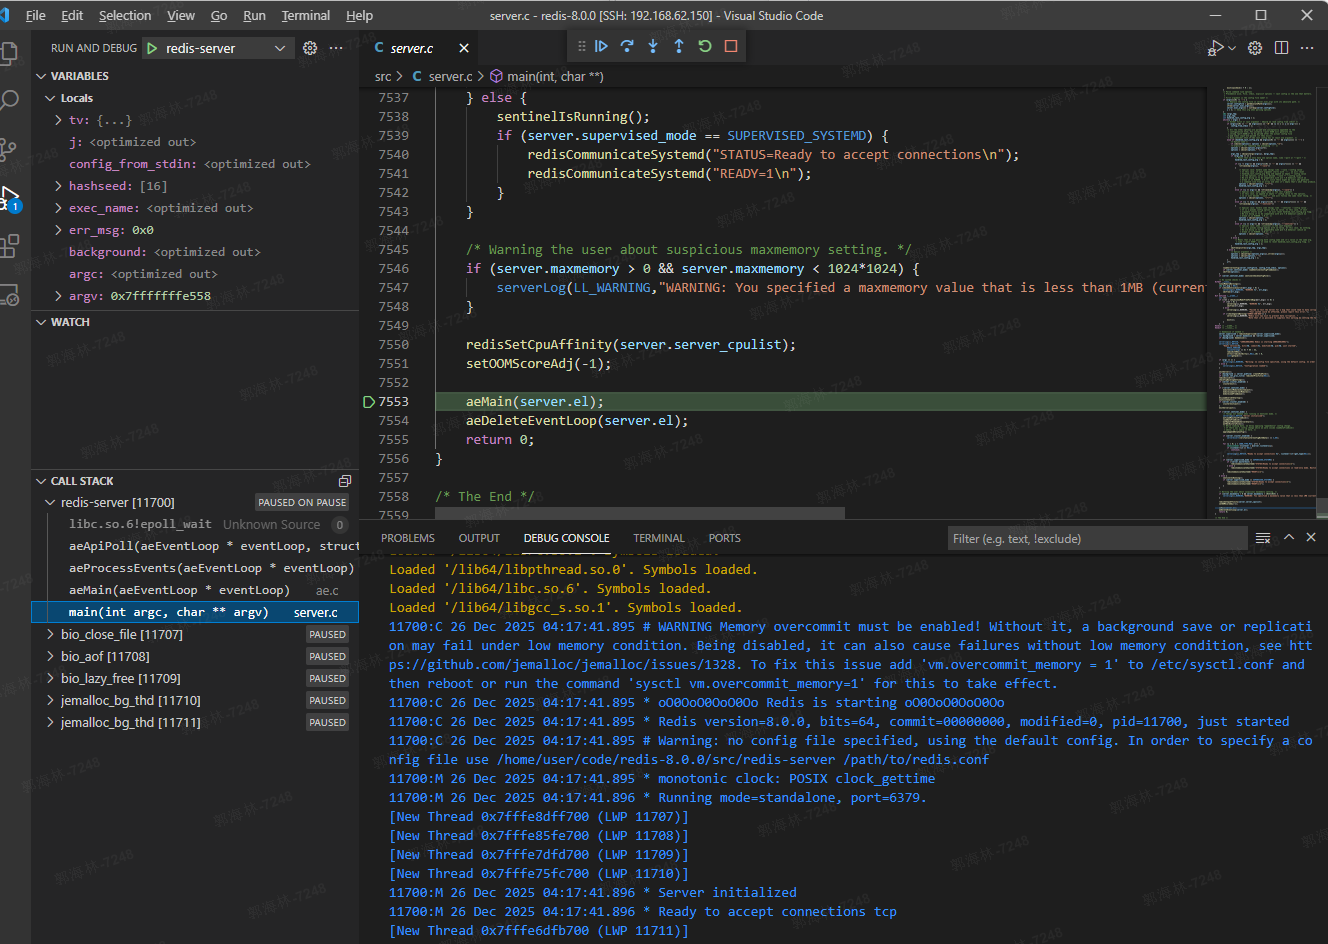This screenshot has width=1328, height=944.
Task: Switch to the PROBLEMS panel tab
Action: tap(408, 538)
